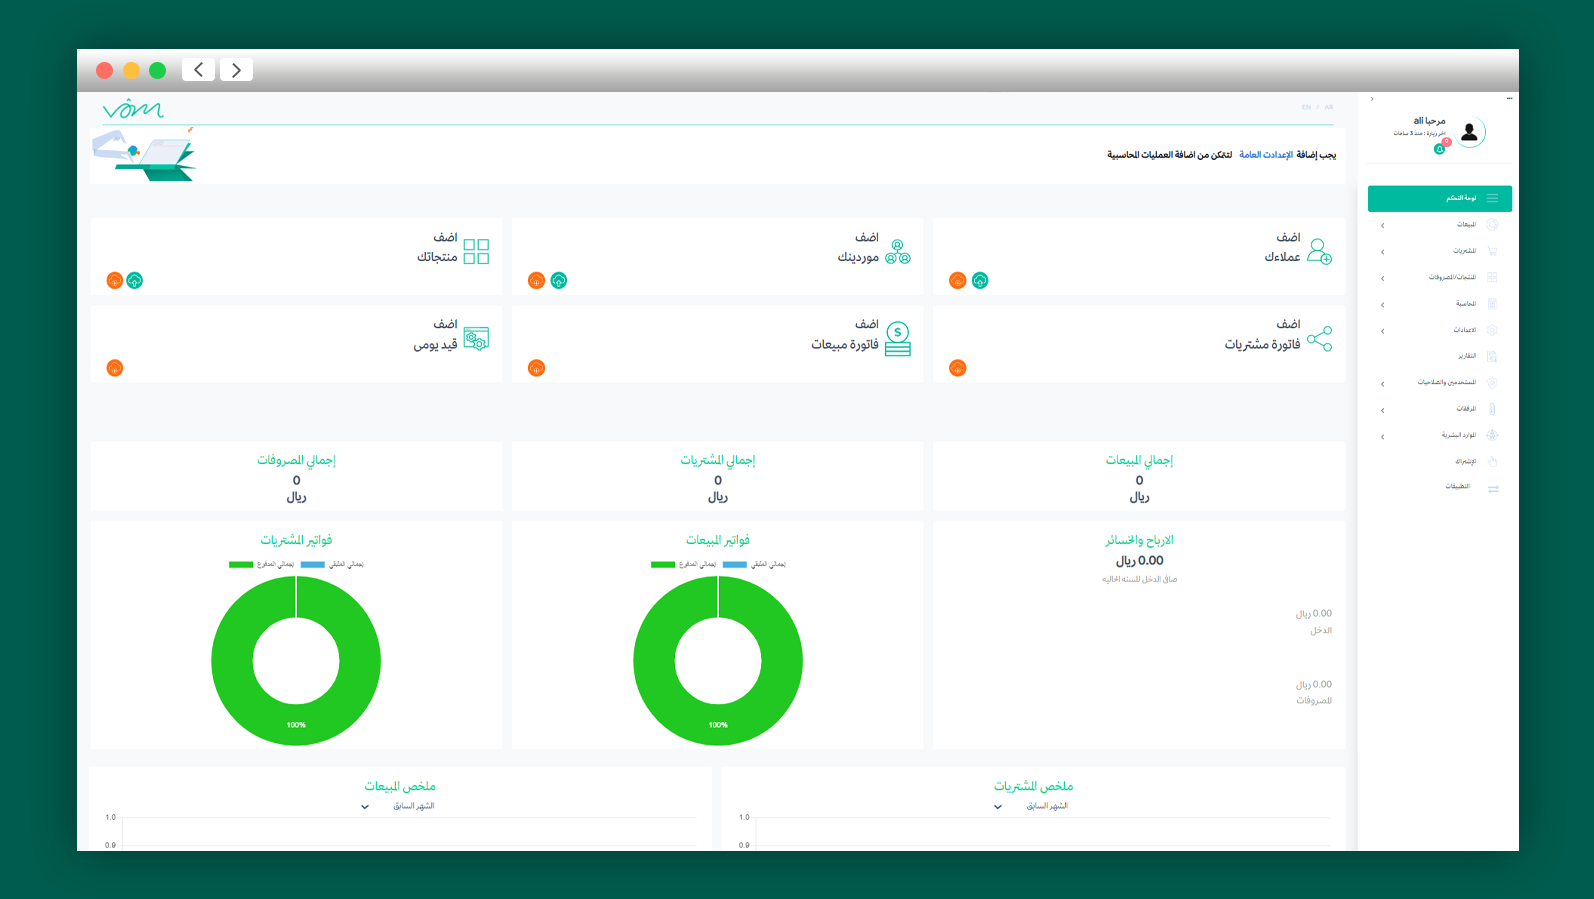Click the notification bell icon

tap(1439, 149)
